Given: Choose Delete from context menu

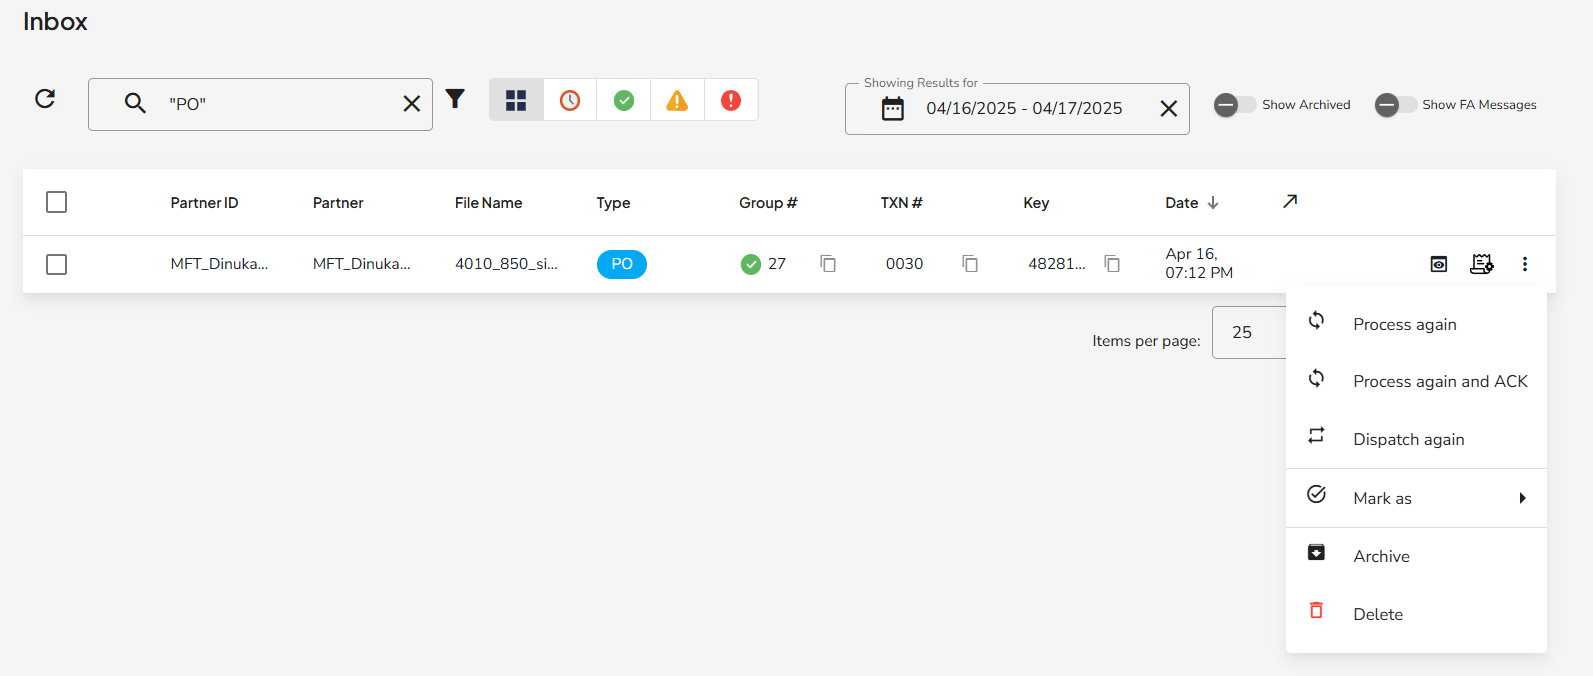Looking at the screenshot, I should [x=1416, y=614].
